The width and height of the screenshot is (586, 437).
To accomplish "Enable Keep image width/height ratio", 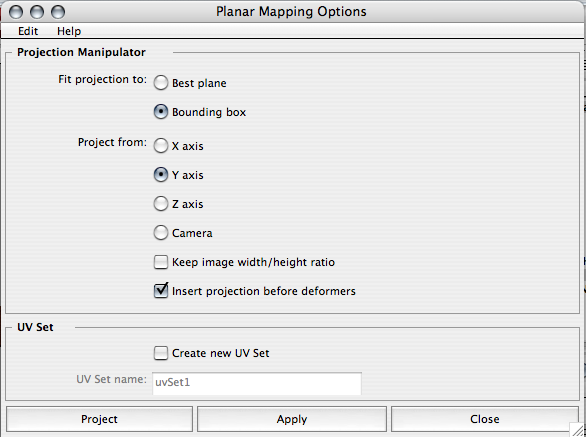I will (x=161, y=262).
